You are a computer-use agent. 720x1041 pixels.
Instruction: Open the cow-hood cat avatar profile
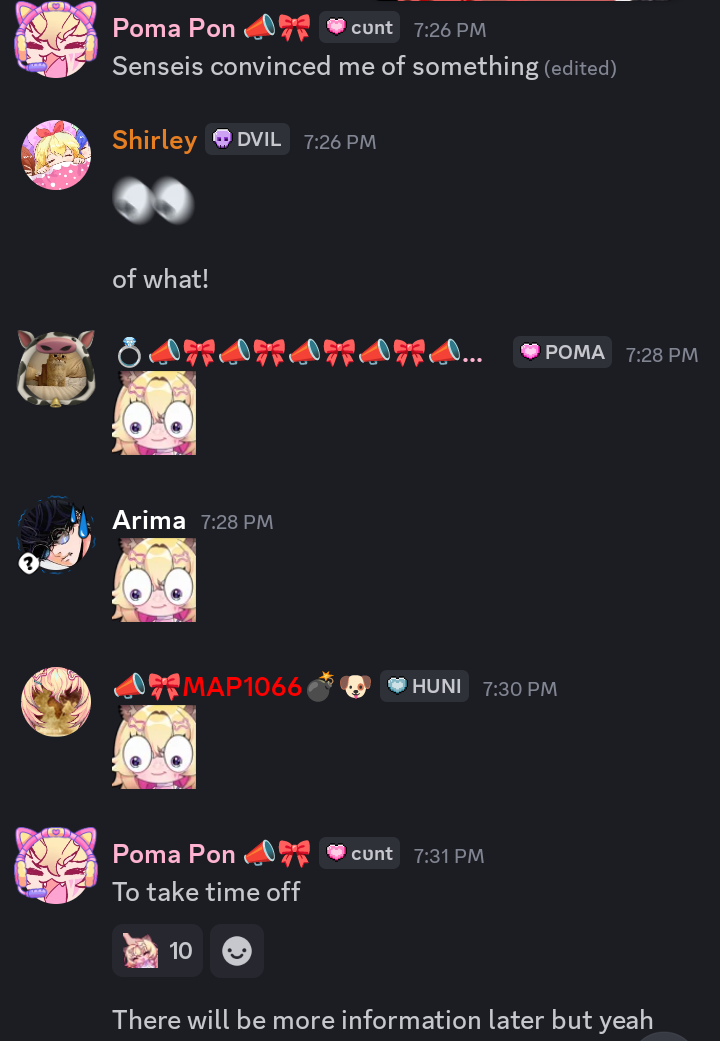click(56, 368)
